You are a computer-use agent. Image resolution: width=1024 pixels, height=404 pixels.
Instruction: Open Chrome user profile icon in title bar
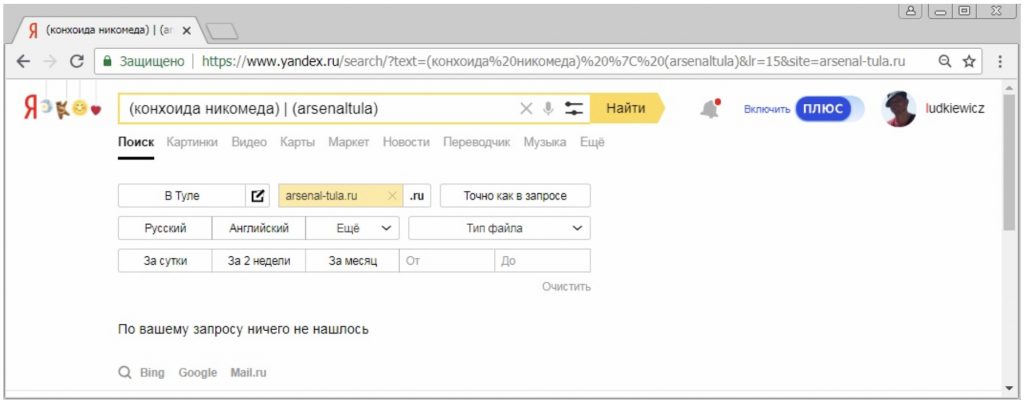point(910,10)
